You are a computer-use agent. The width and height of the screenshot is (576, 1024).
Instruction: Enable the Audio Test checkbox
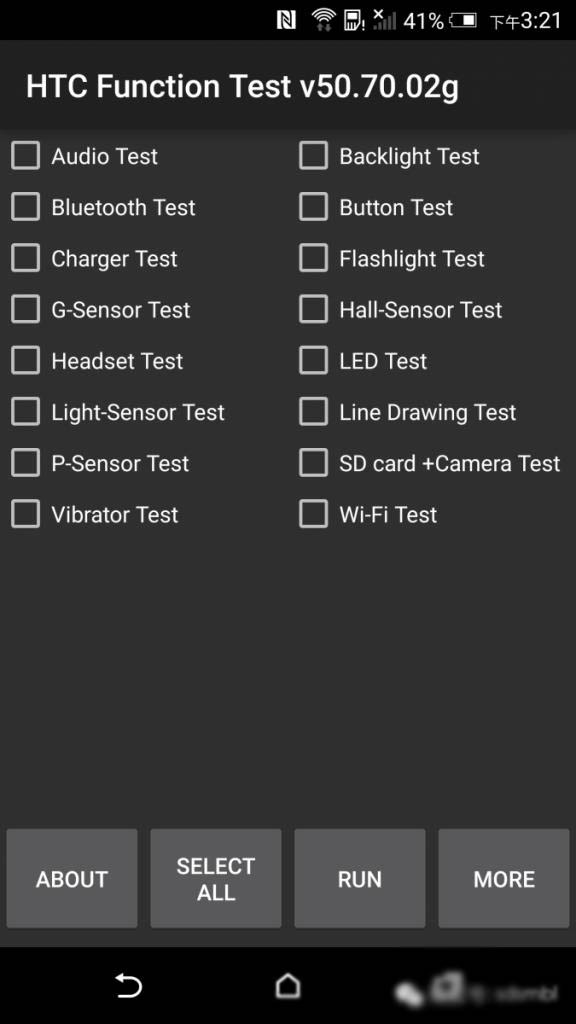point(25,156)
